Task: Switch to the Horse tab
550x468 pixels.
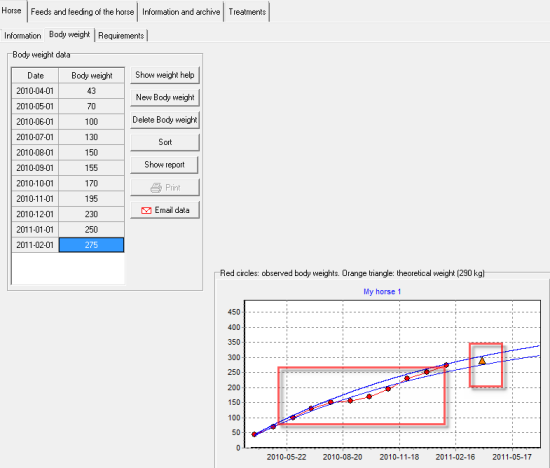Action: click(12, 11)
